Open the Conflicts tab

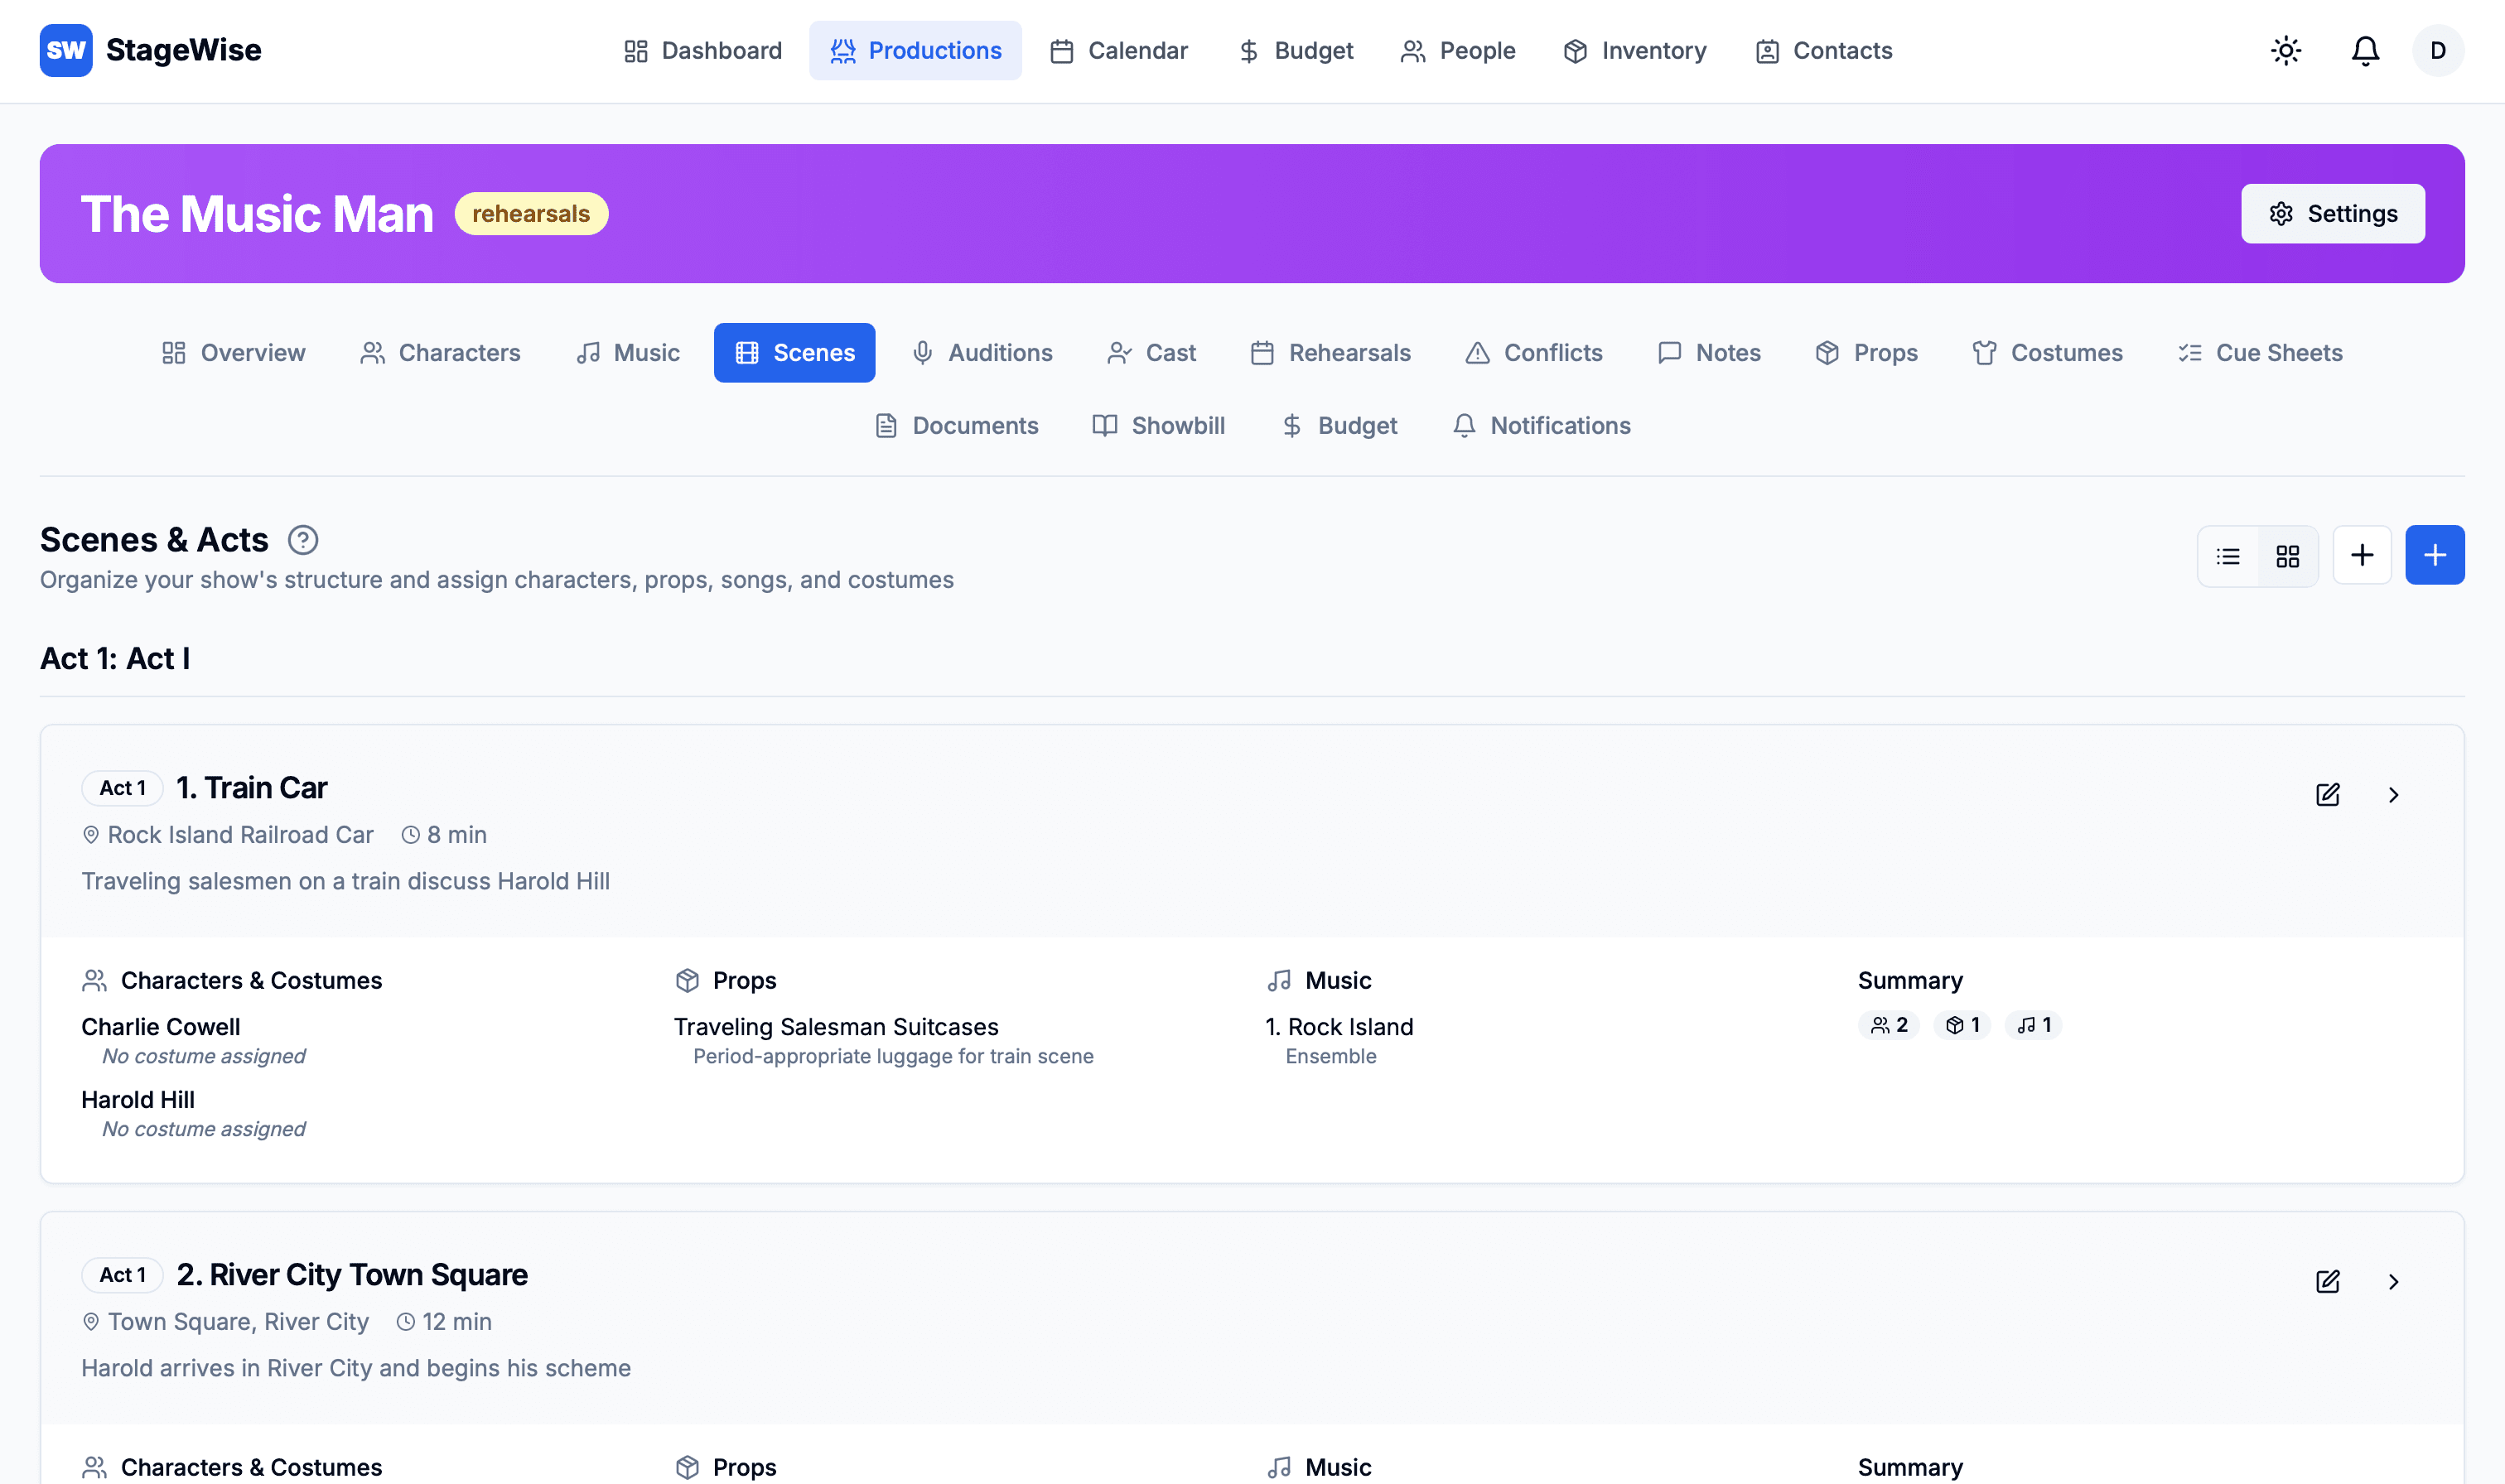[x=1533, y=353]
